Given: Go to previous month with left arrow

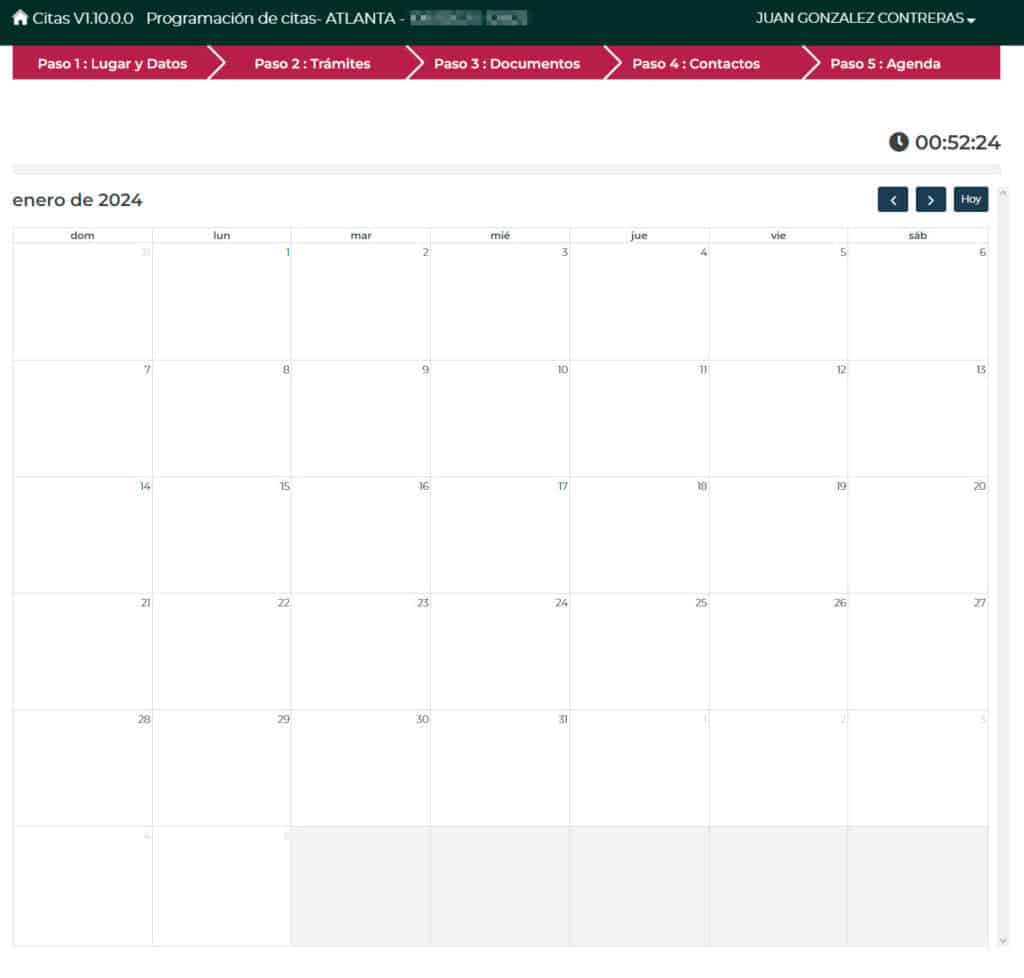Looking at the screenshot, I should (892, 200).
